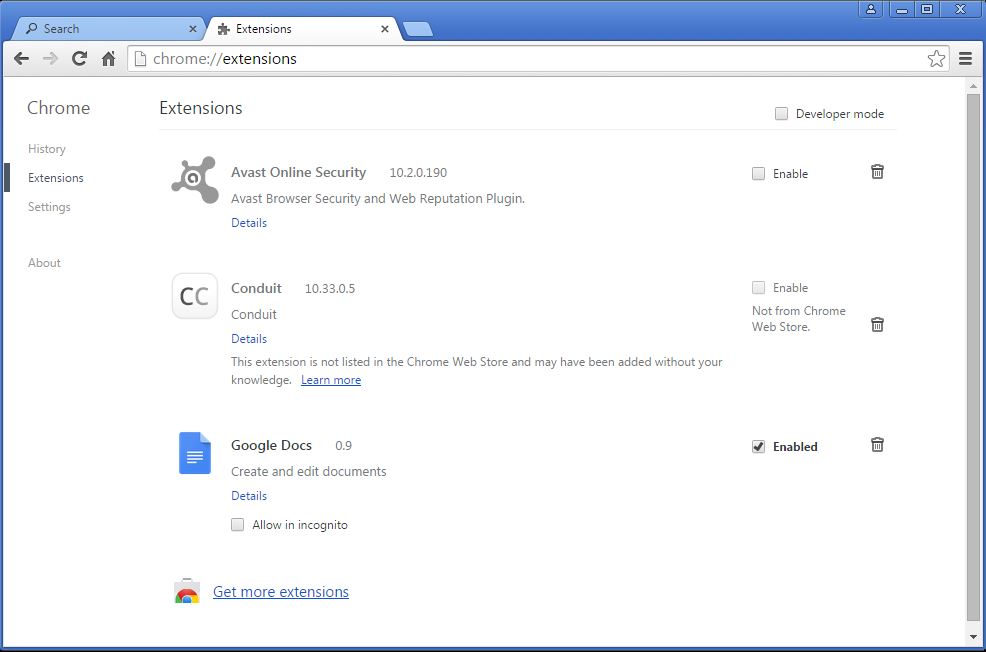Click the Conduit CC extension icon
Viewport: 986px width, 652px height.
195,296
